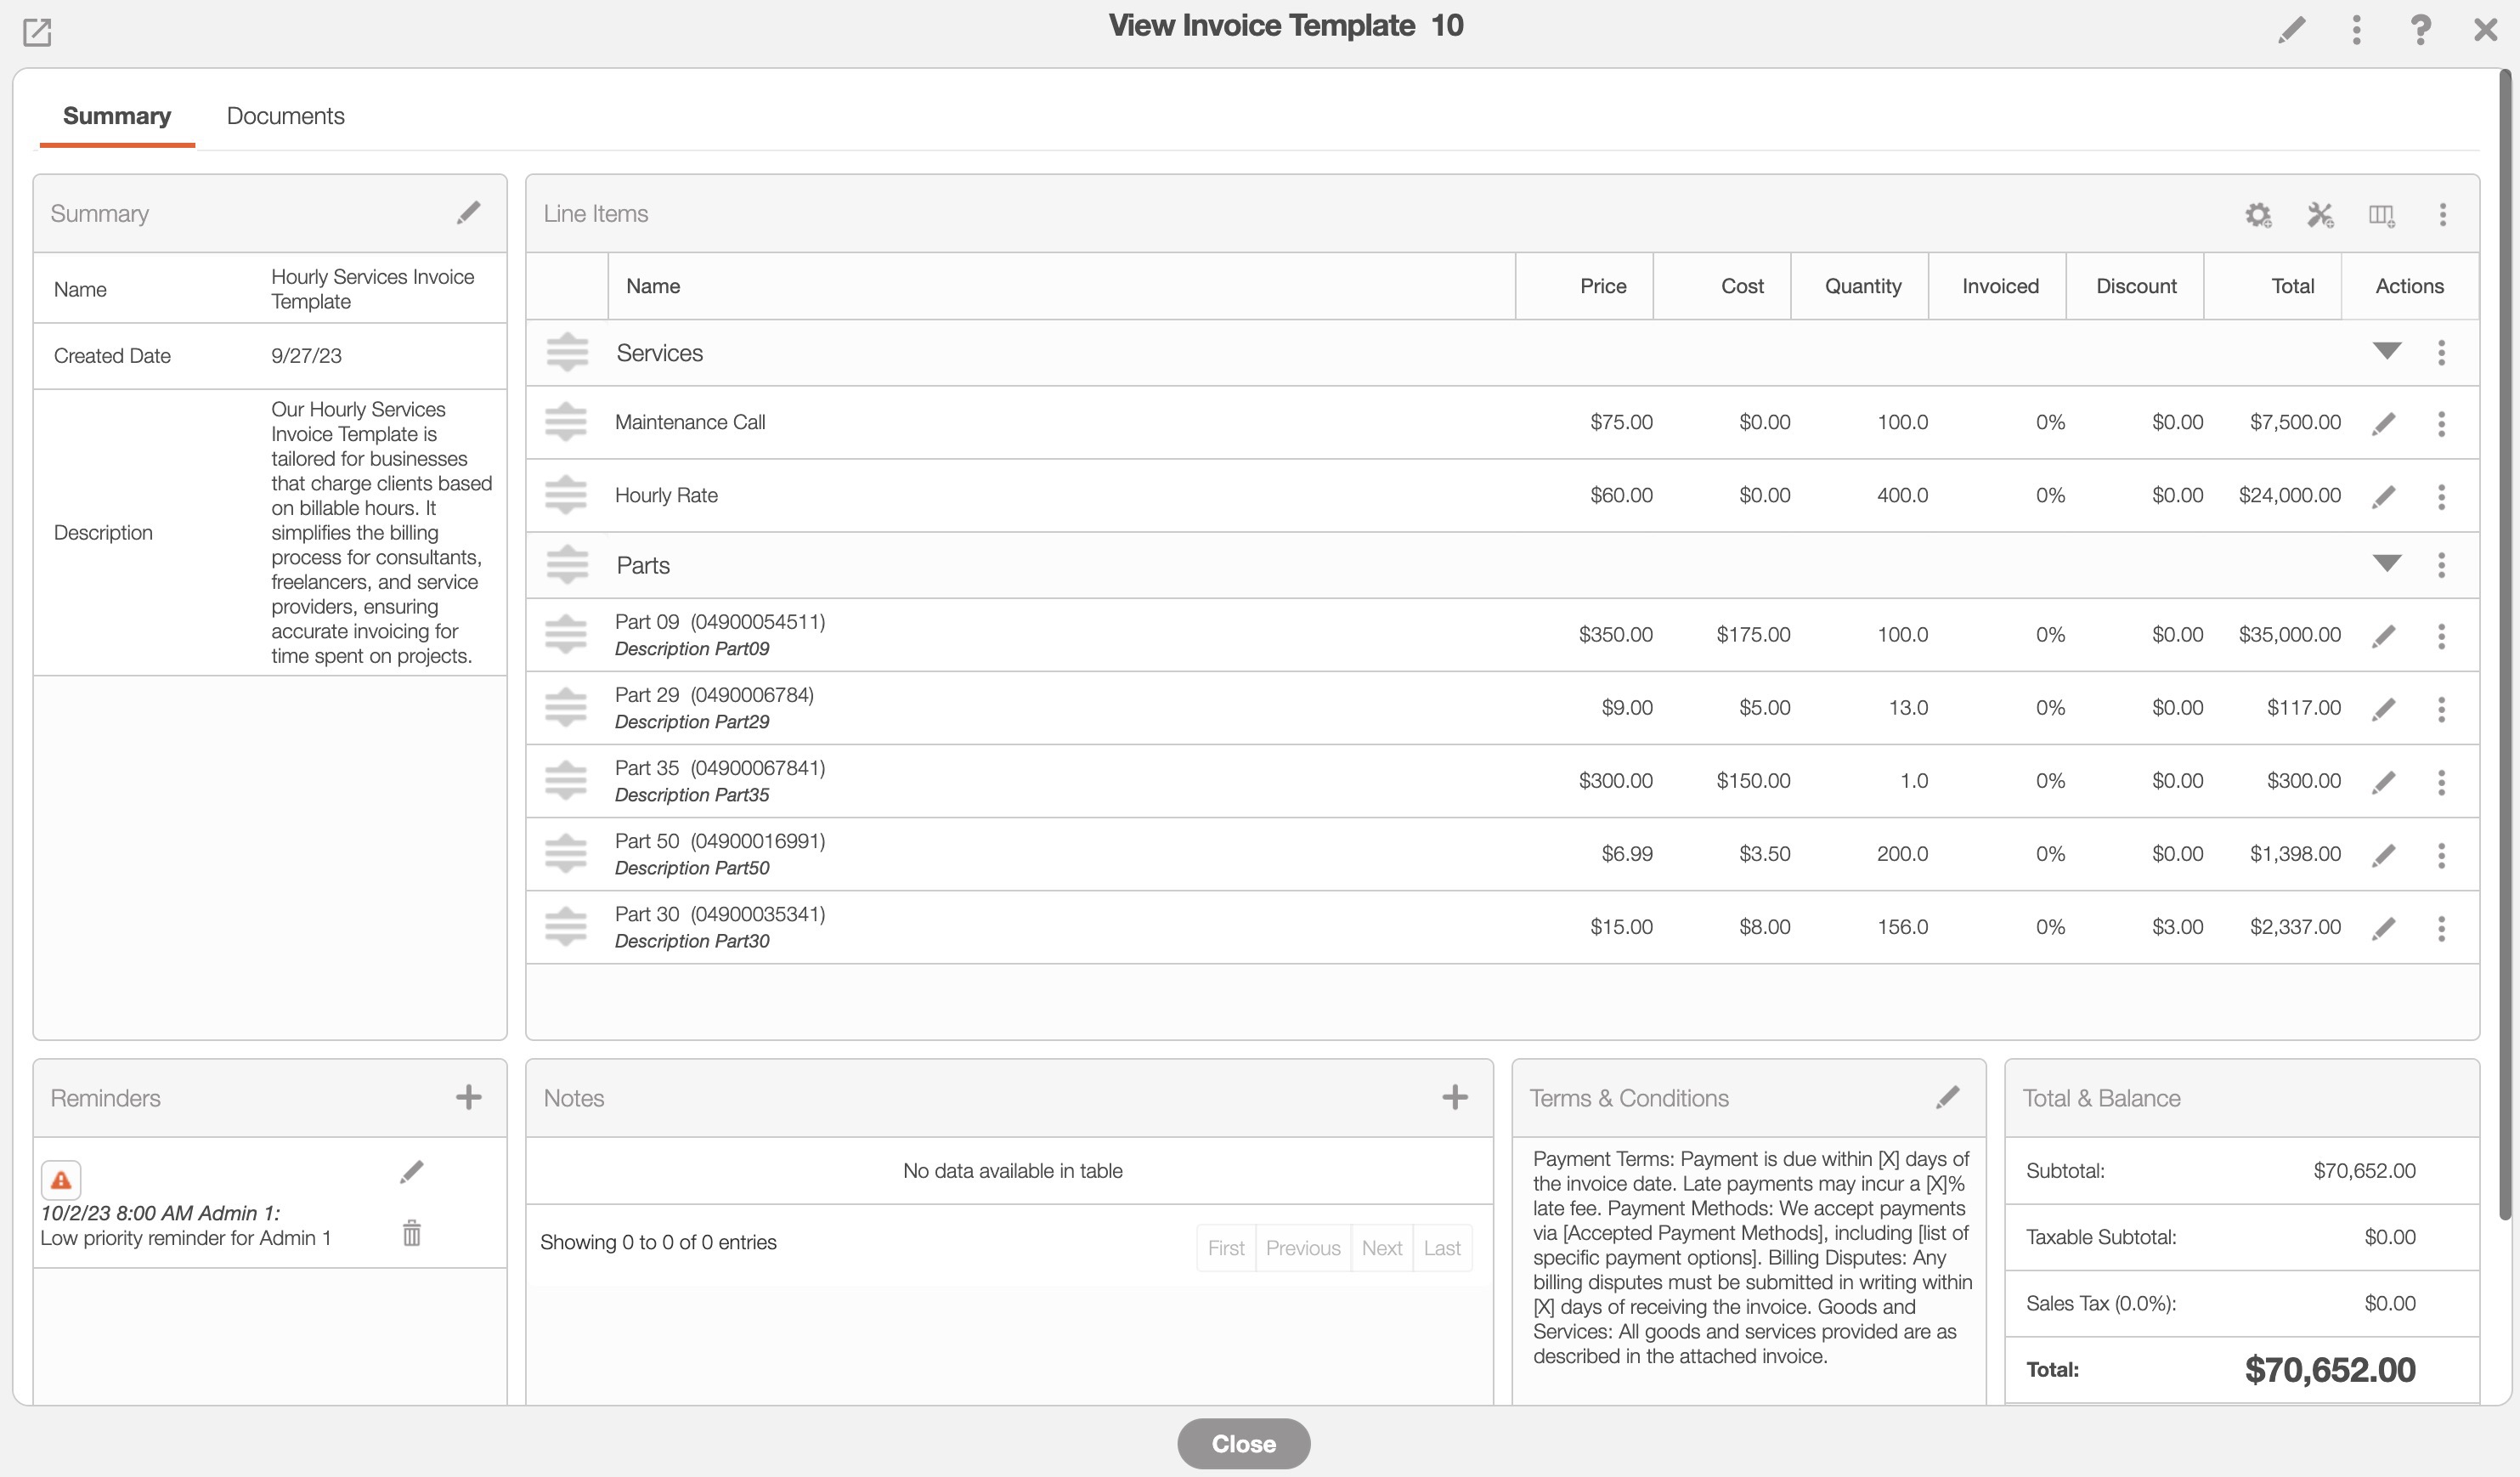Screen dimensions: 2520x1477
Task: Click the vertical scrollbar on the right edge
Action: tap(2505, 640)
